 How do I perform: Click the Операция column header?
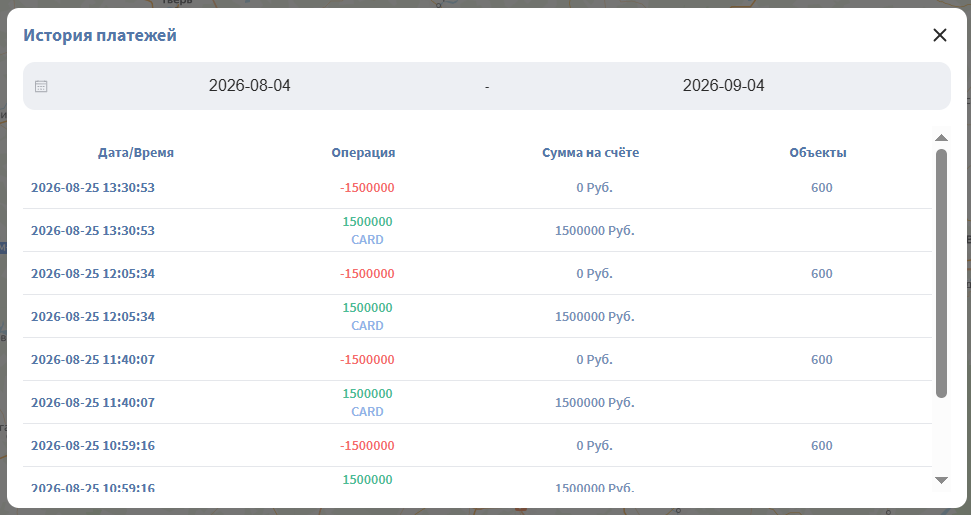tap(363, 152)
